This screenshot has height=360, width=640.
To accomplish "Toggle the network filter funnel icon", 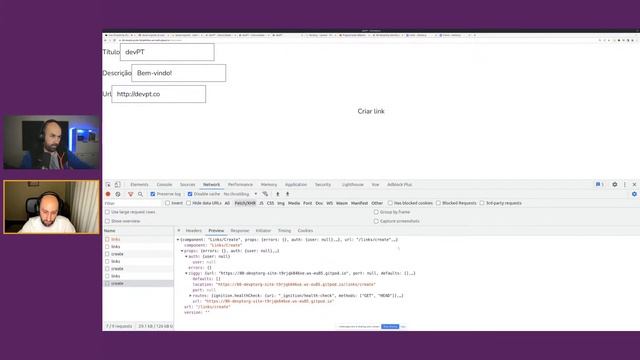I will (131, 194).
